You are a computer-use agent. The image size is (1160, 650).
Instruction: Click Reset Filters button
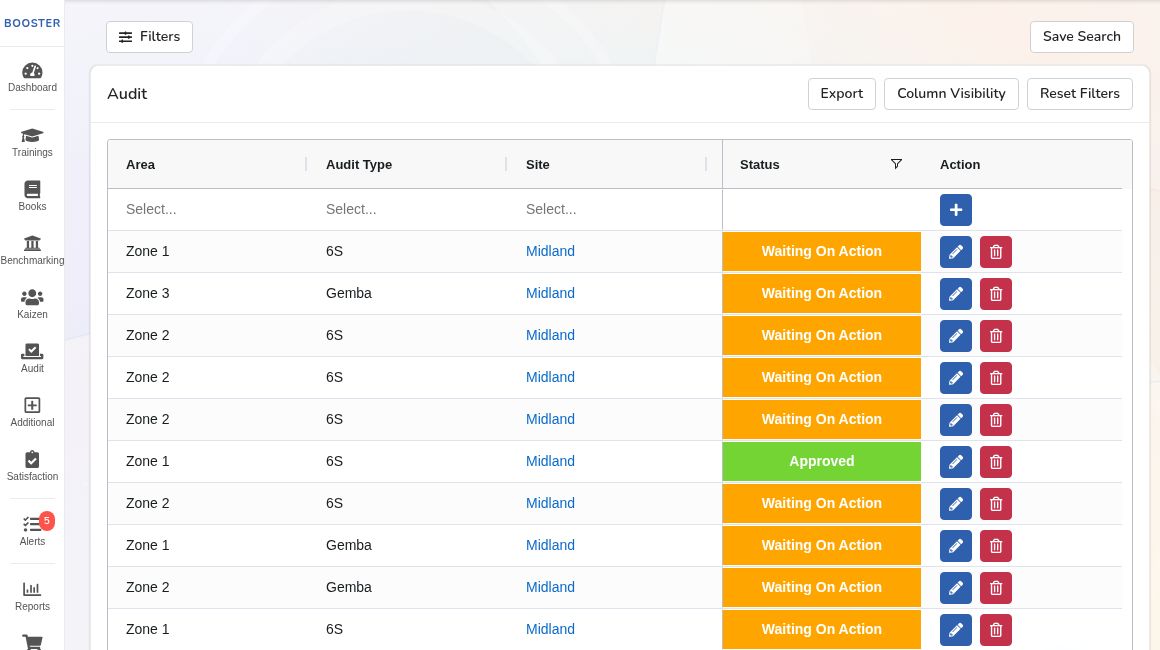1079,94
